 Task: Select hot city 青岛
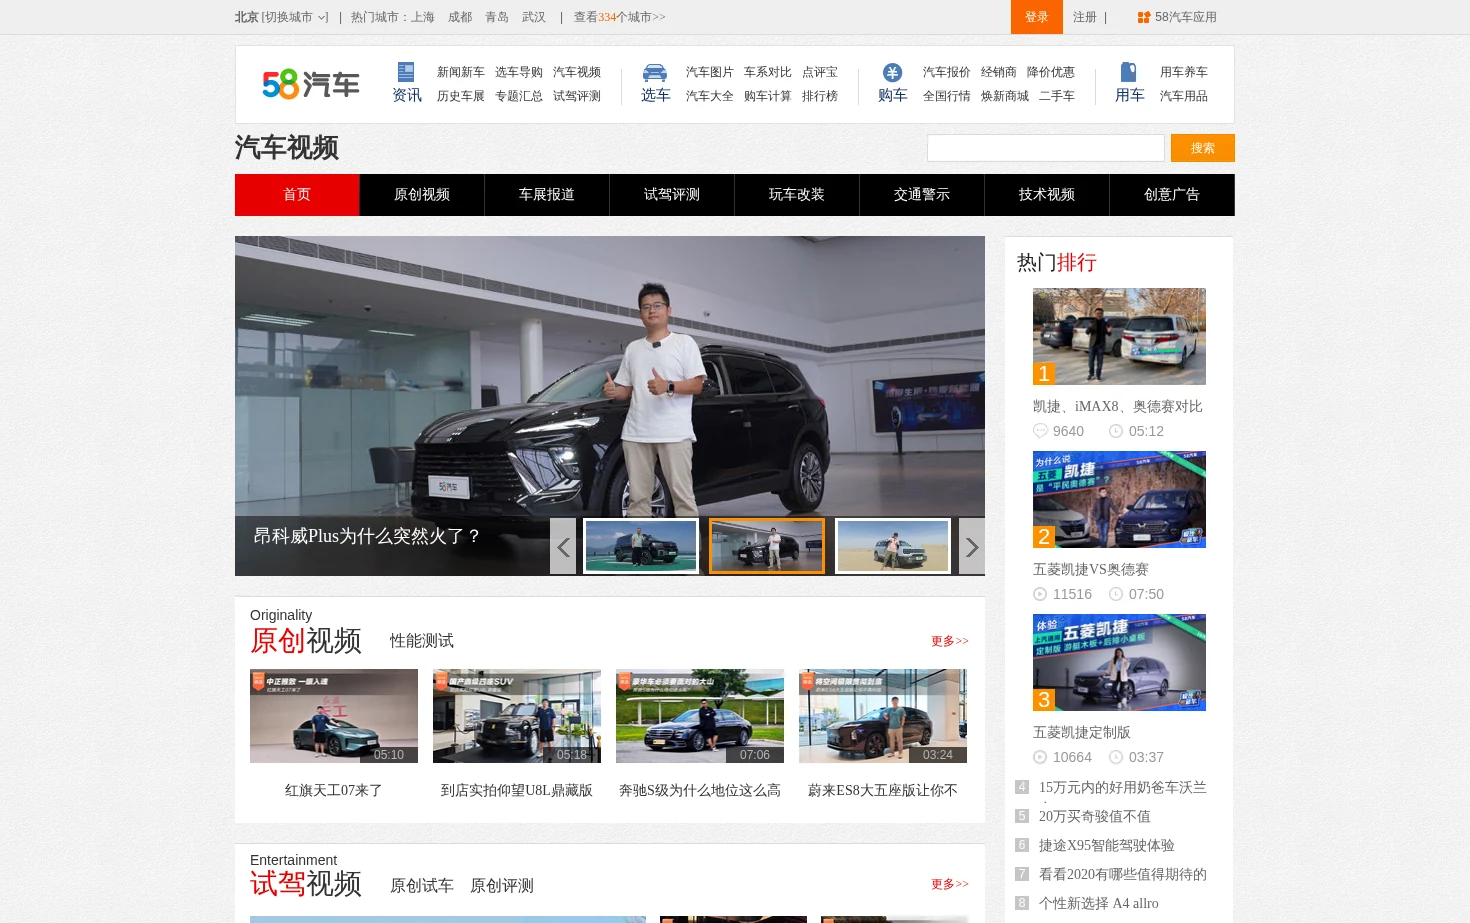[497, 17]
